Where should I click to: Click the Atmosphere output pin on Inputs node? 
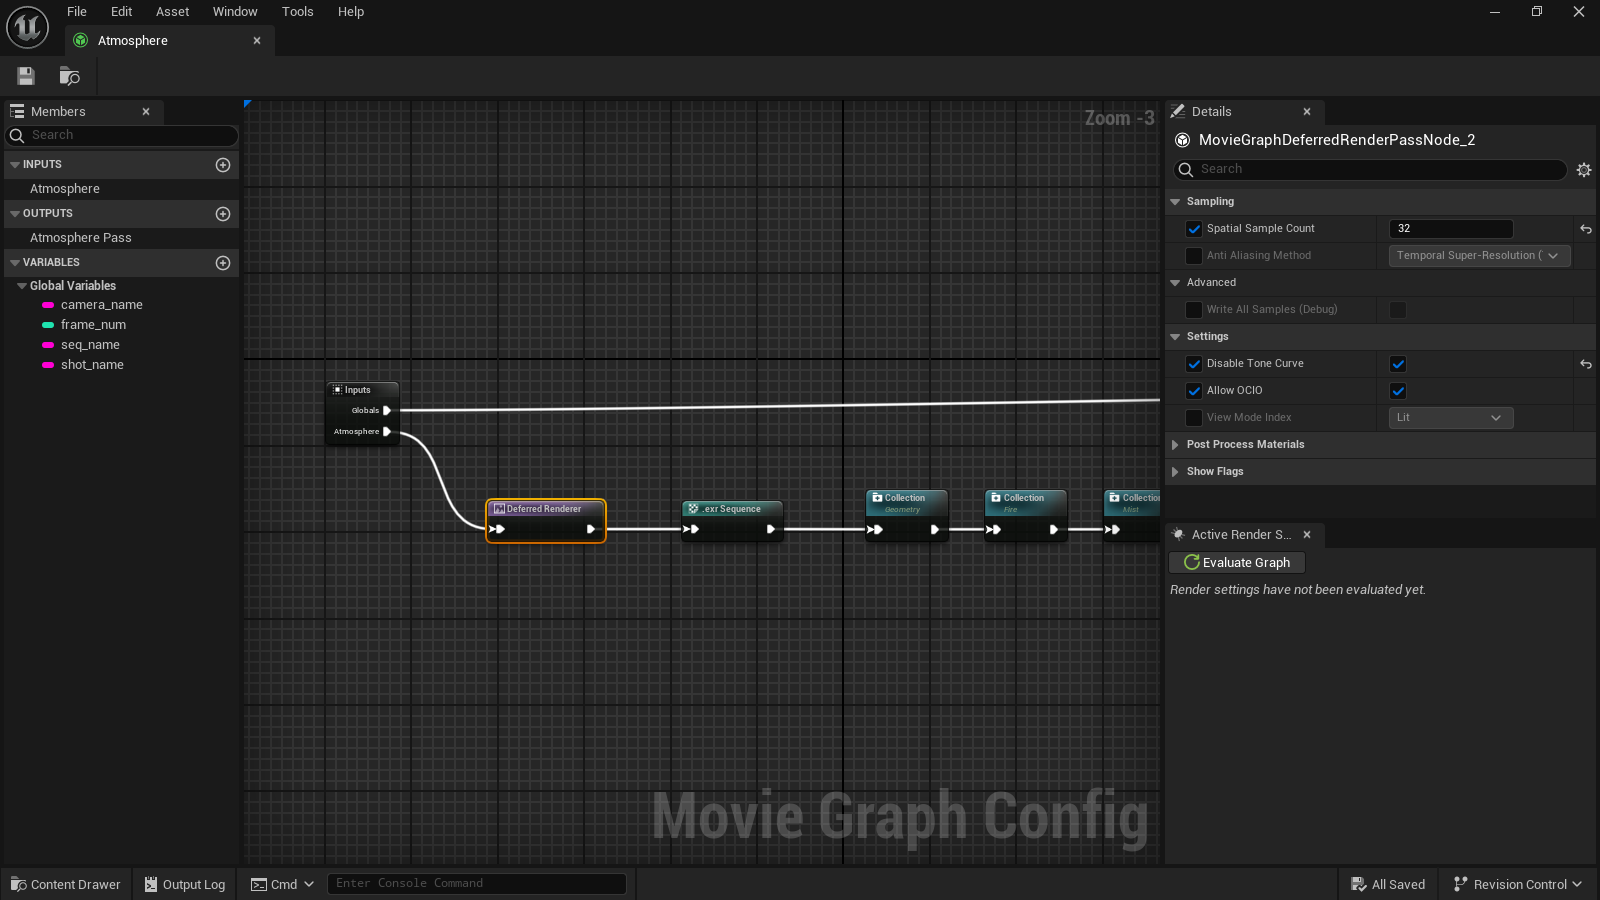click(387, 432)
